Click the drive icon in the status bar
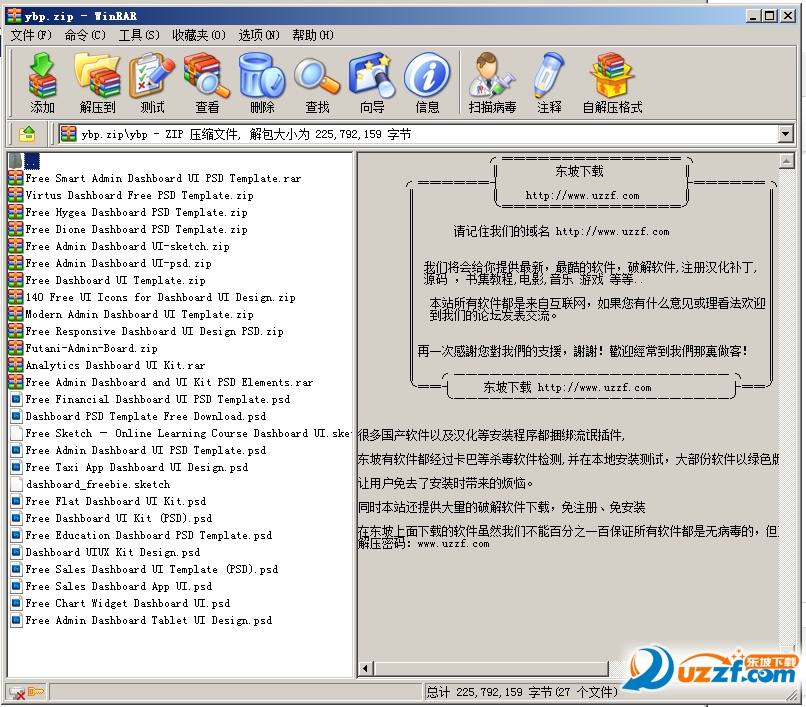Image resolution: width=806 pixels, height=707 pixels. pos(16,693)
